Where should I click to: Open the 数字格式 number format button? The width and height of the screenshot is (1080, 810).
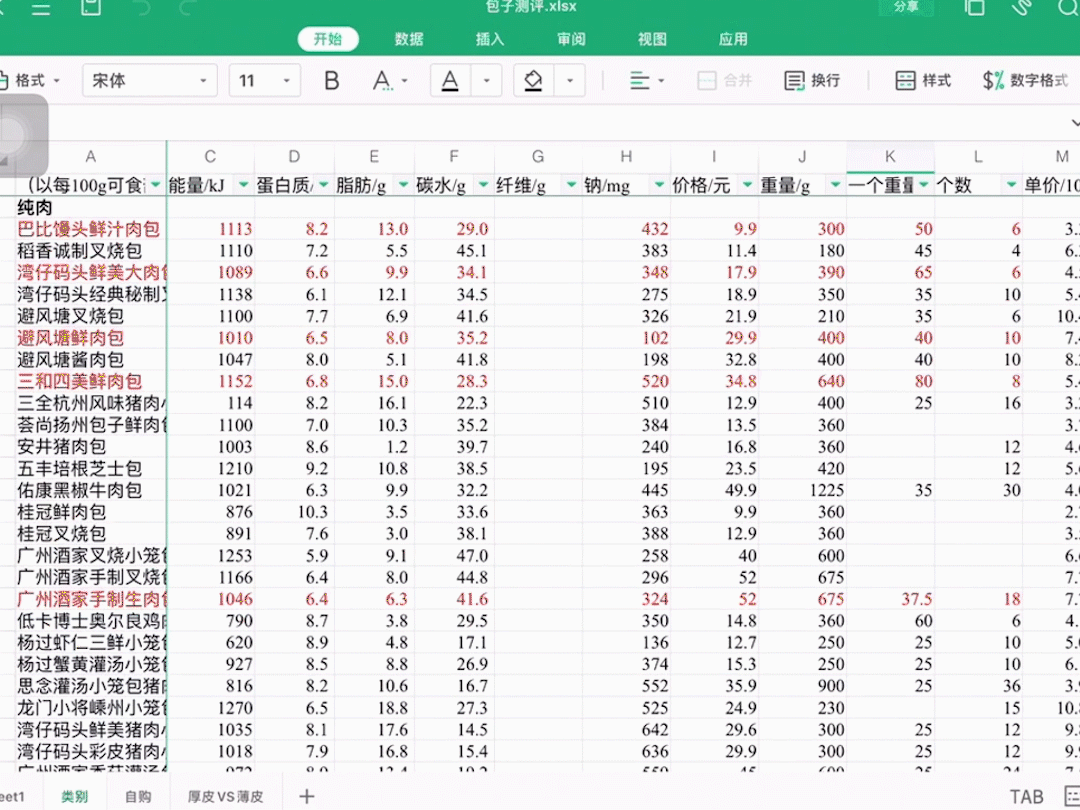1025,81
